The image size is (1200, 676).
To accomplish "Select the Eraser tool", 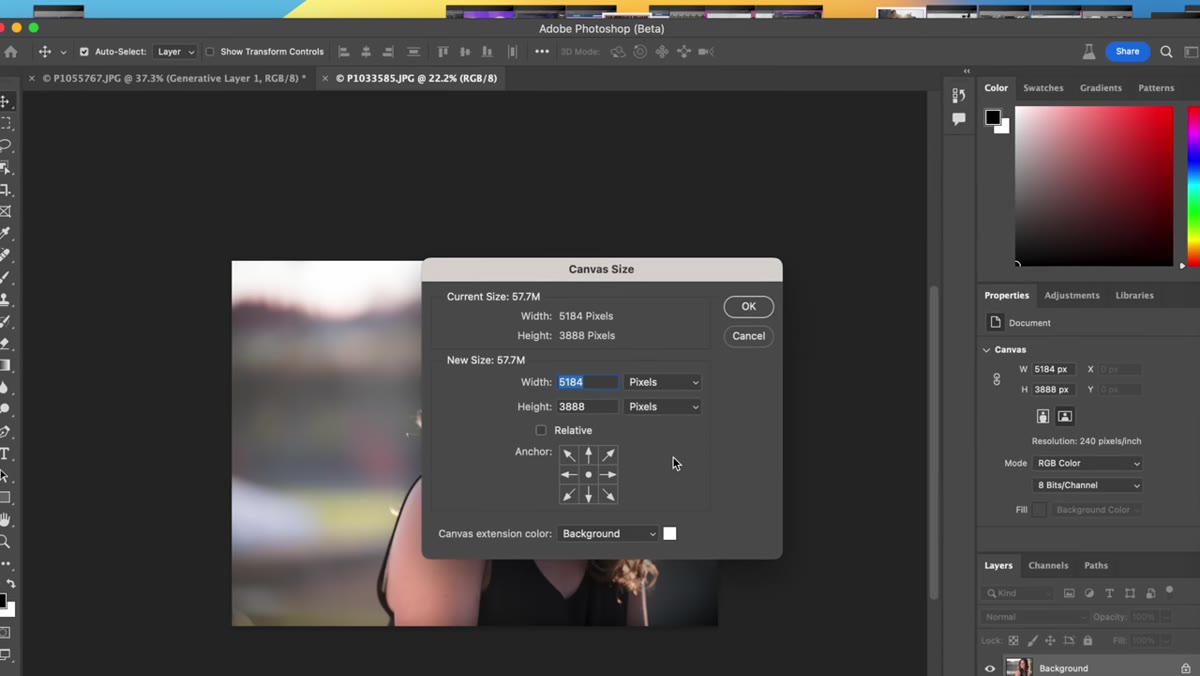I will click(x=5, y=343).
